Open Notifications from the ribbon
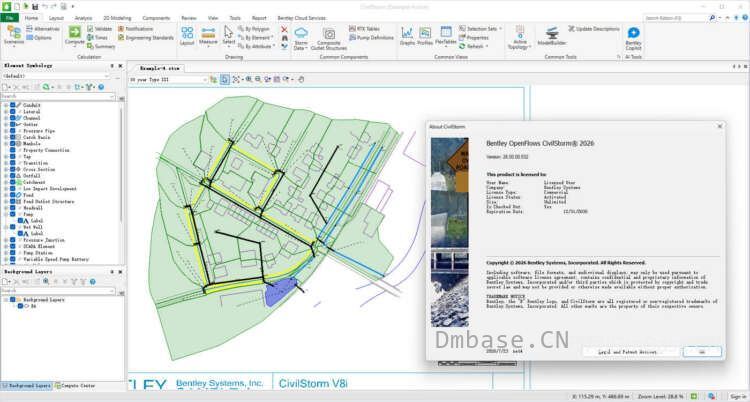 click(135, 29)
